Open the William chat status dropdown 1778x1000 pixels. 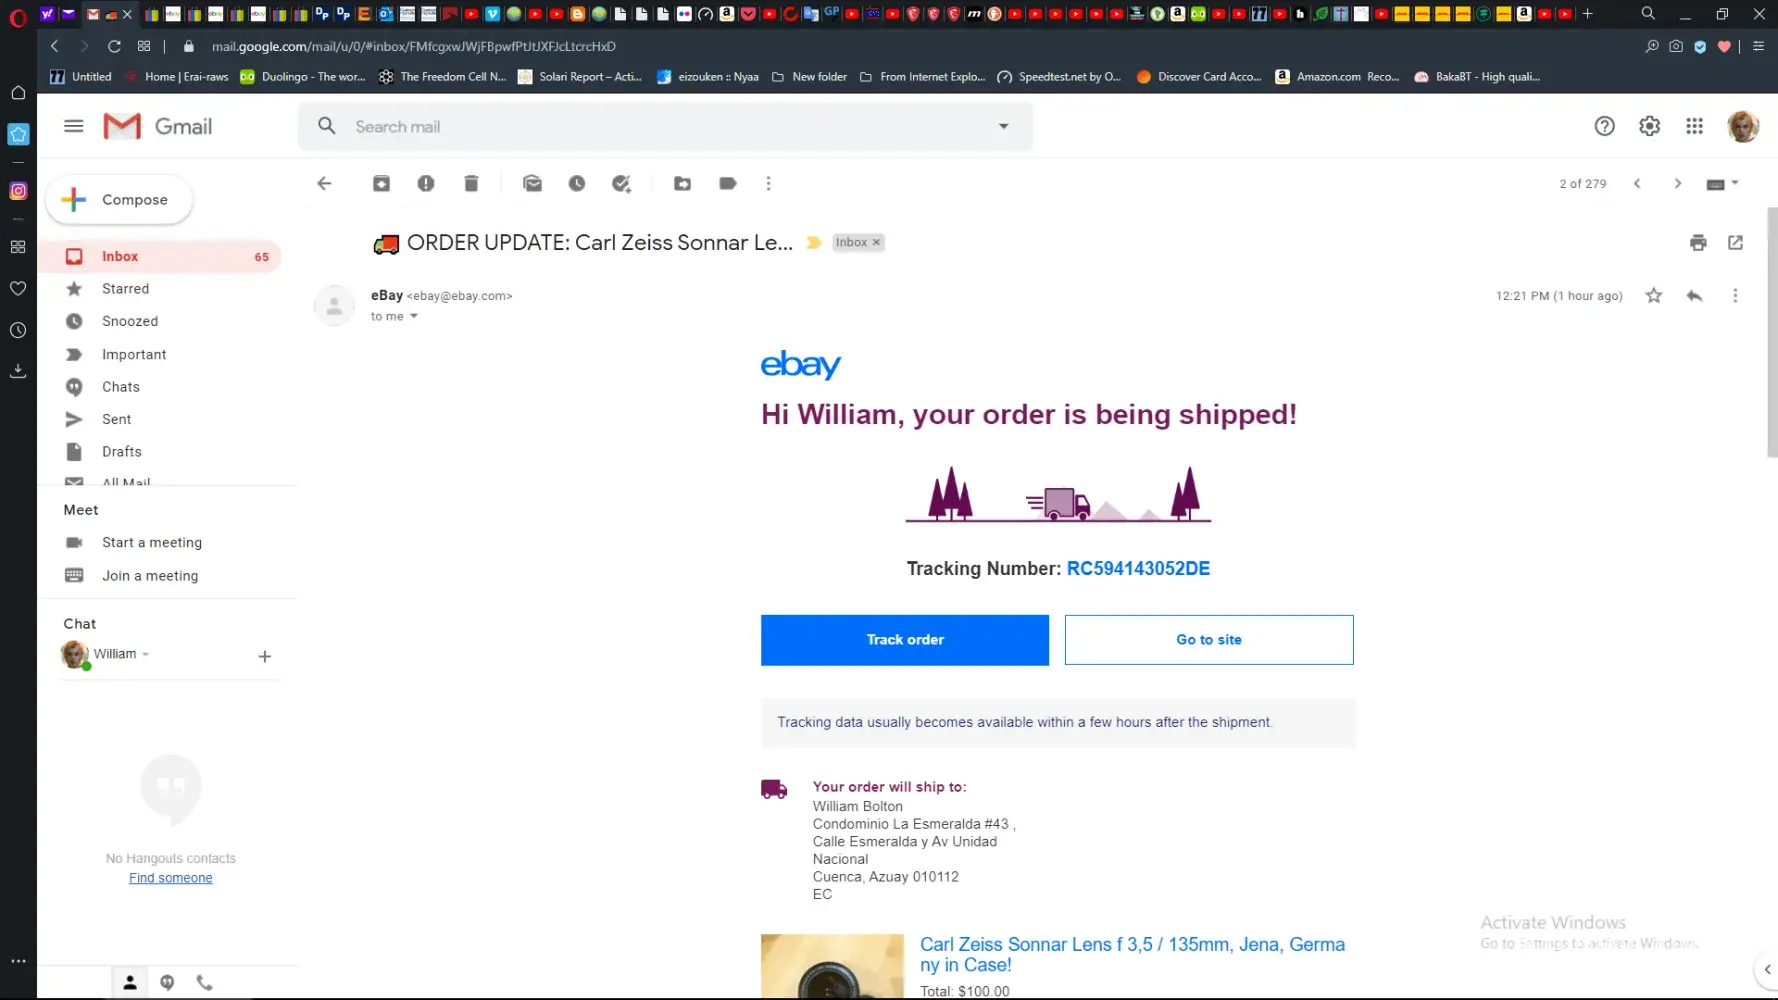[146, 654]
